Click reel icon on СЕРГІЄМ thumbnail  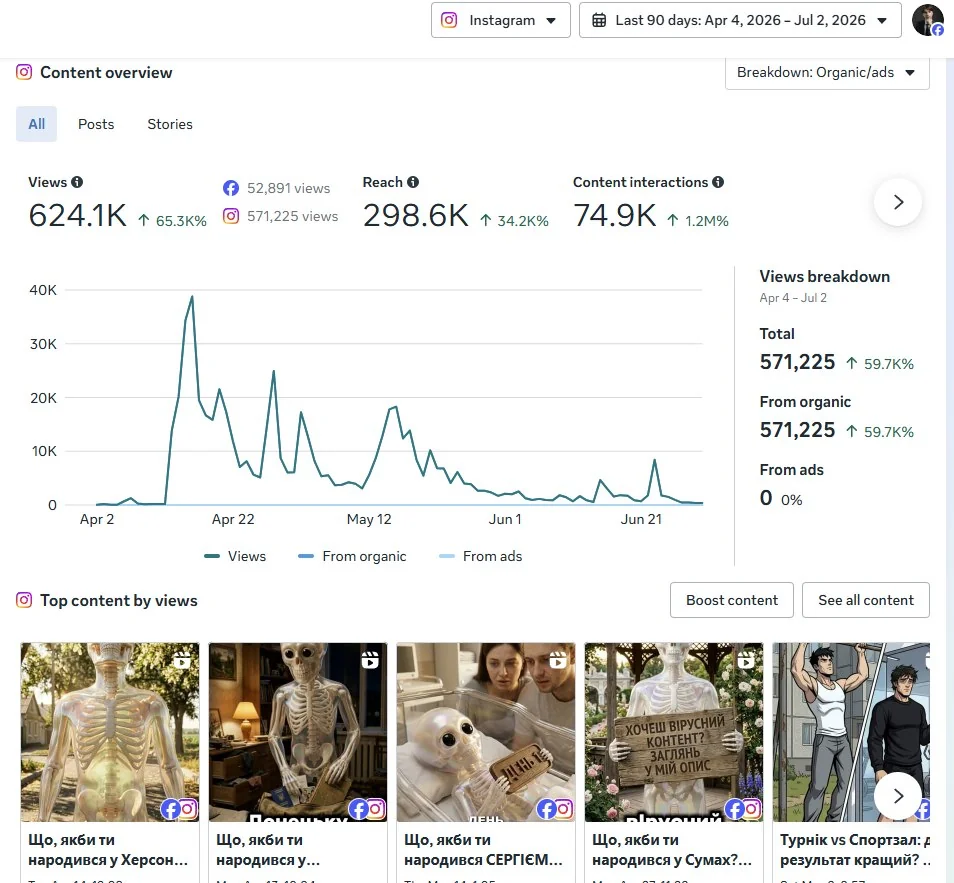tap(558, 660)
